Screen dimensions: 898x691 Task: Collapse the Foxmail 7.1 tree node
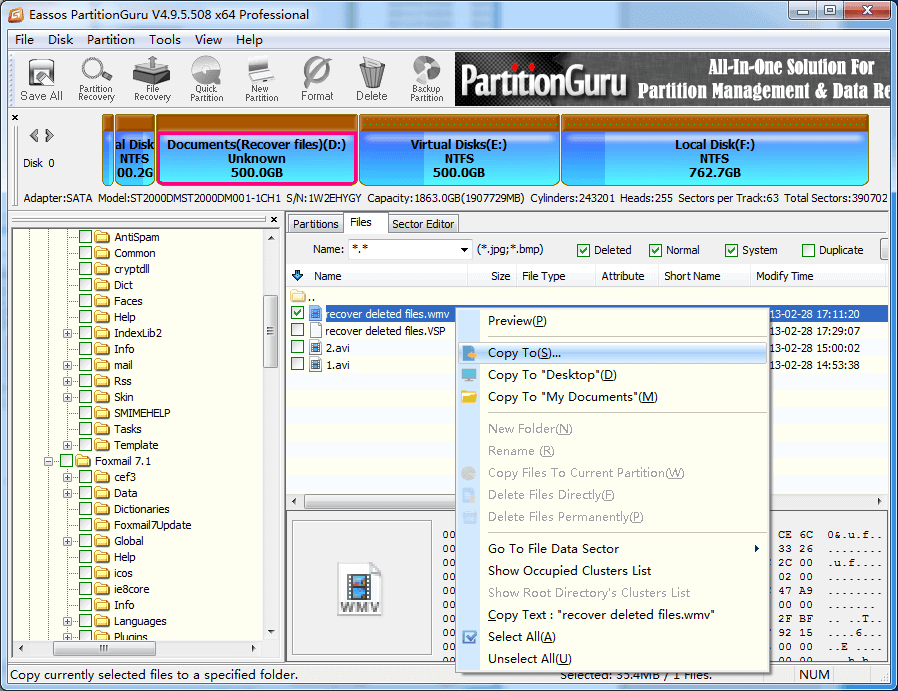[x=48, y=461]
